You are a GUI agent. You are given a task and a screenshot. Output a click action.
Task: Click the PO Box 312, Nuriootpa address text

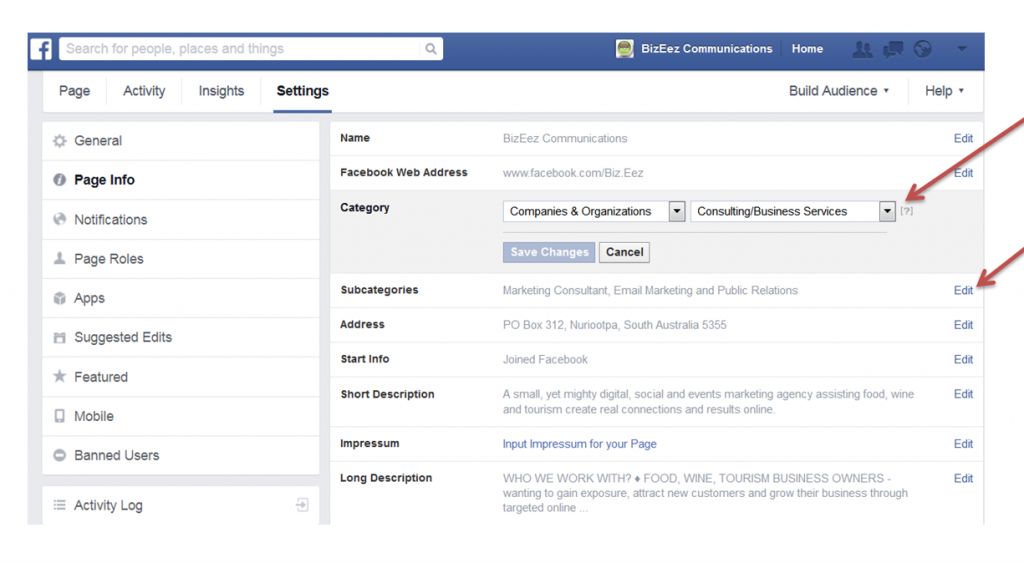point(614,325)
